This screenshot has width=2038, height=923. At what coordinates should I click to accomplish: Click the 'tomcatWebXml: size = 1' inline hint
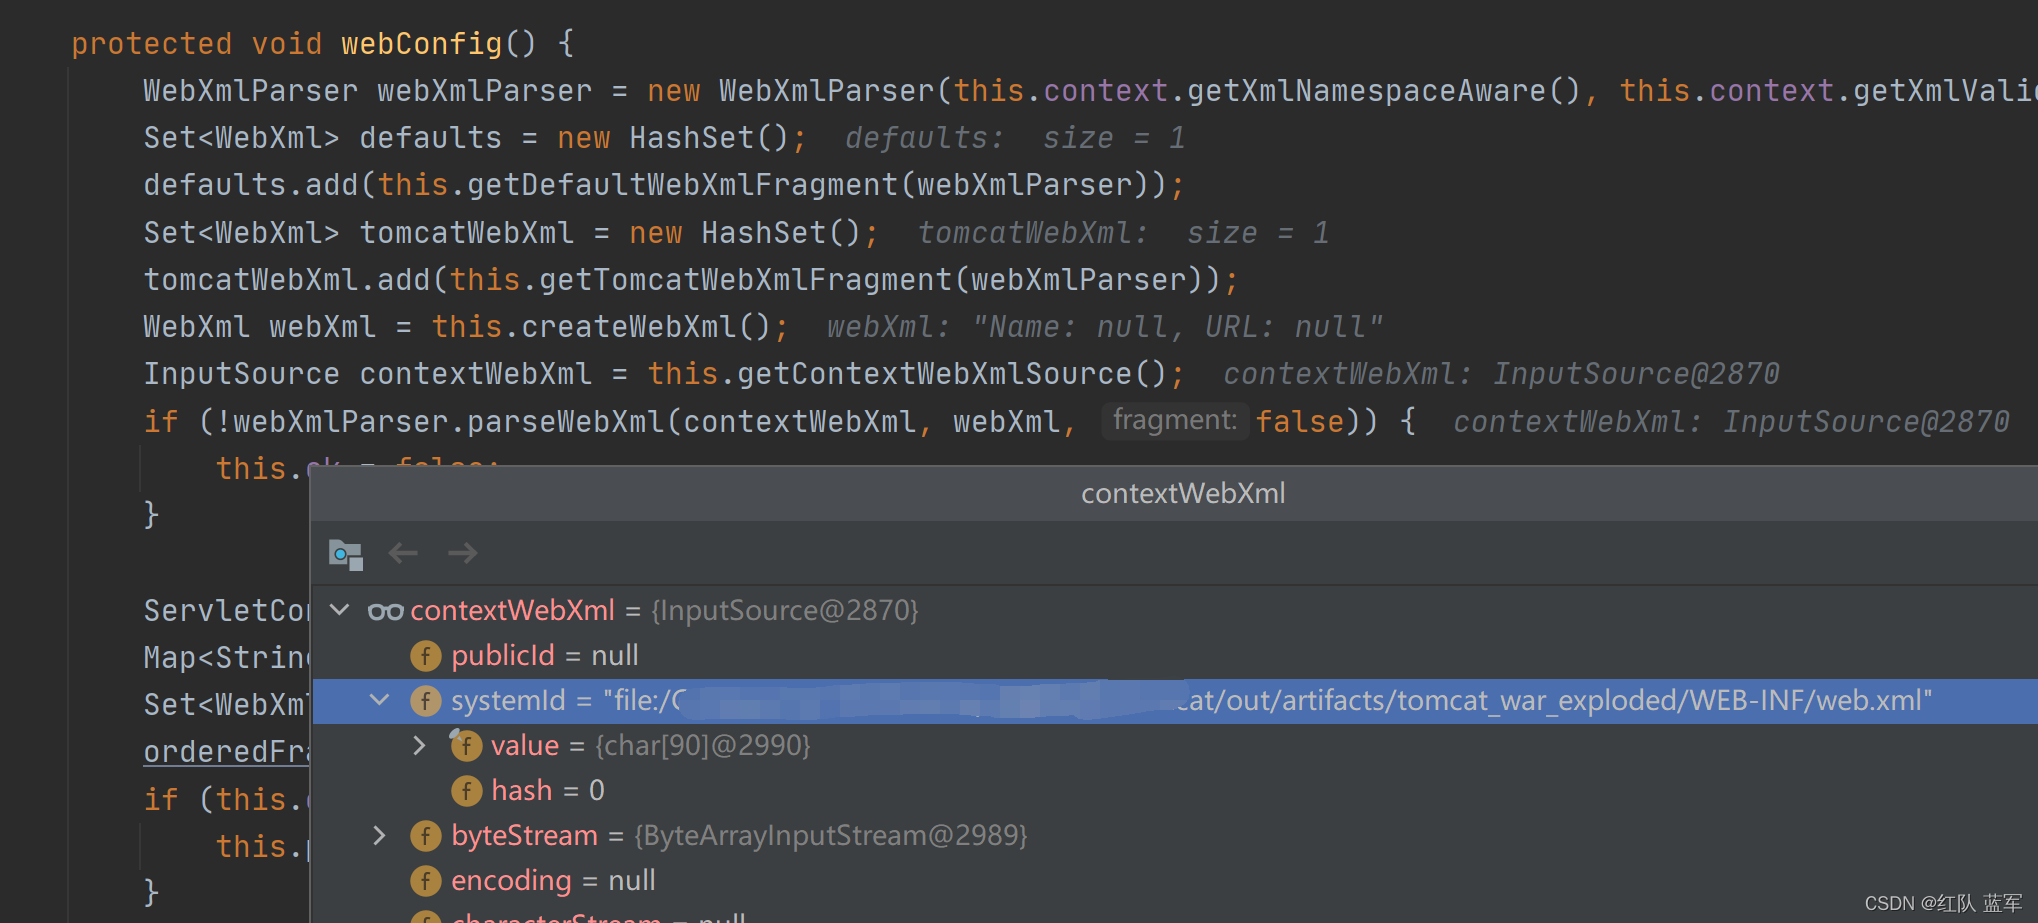1123,233
